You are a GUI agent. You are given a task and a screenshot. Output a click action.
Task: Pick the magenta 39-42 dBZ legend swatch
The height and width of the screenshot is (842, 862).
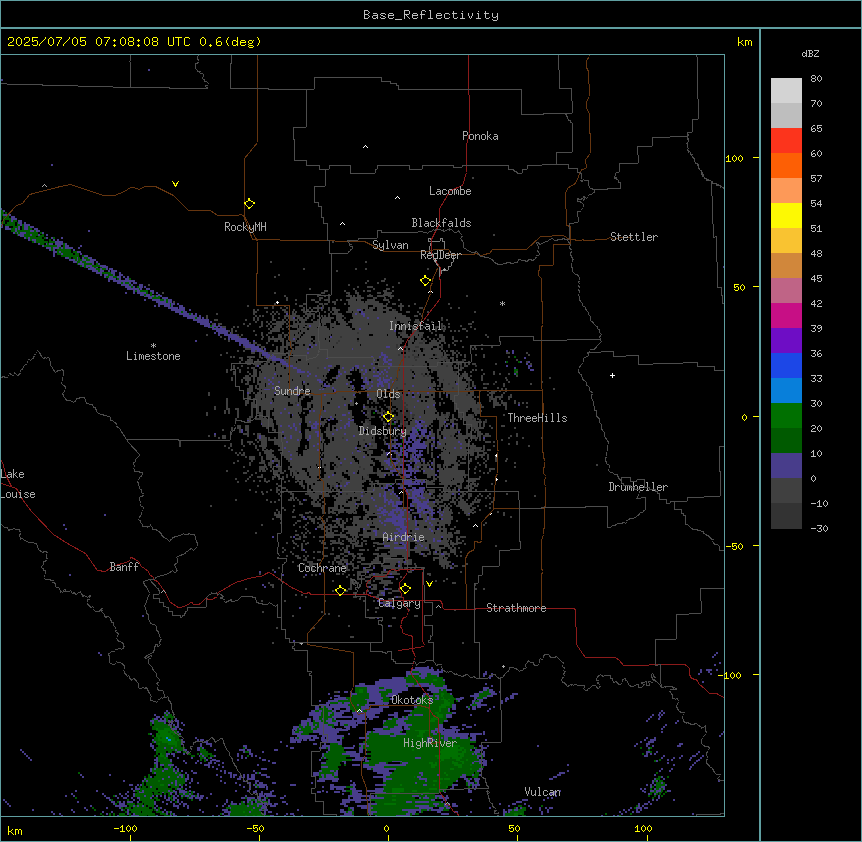[786, 315]
